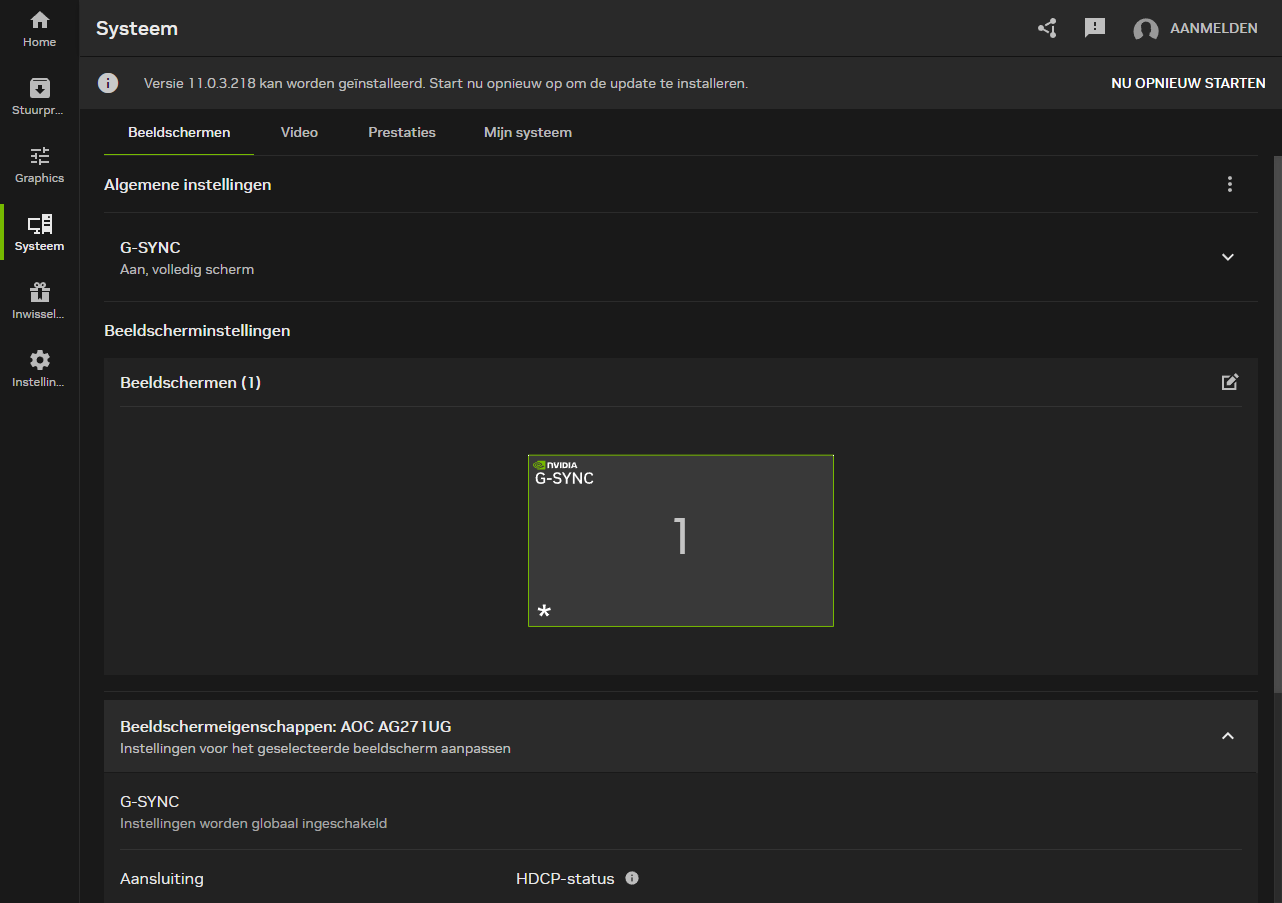Screen dimensions: 1282x903
Task: Collapse the Beeldschermeigenschappen AOC AG271UG section
Action: pyautogui.click(x=1228, y=736)
